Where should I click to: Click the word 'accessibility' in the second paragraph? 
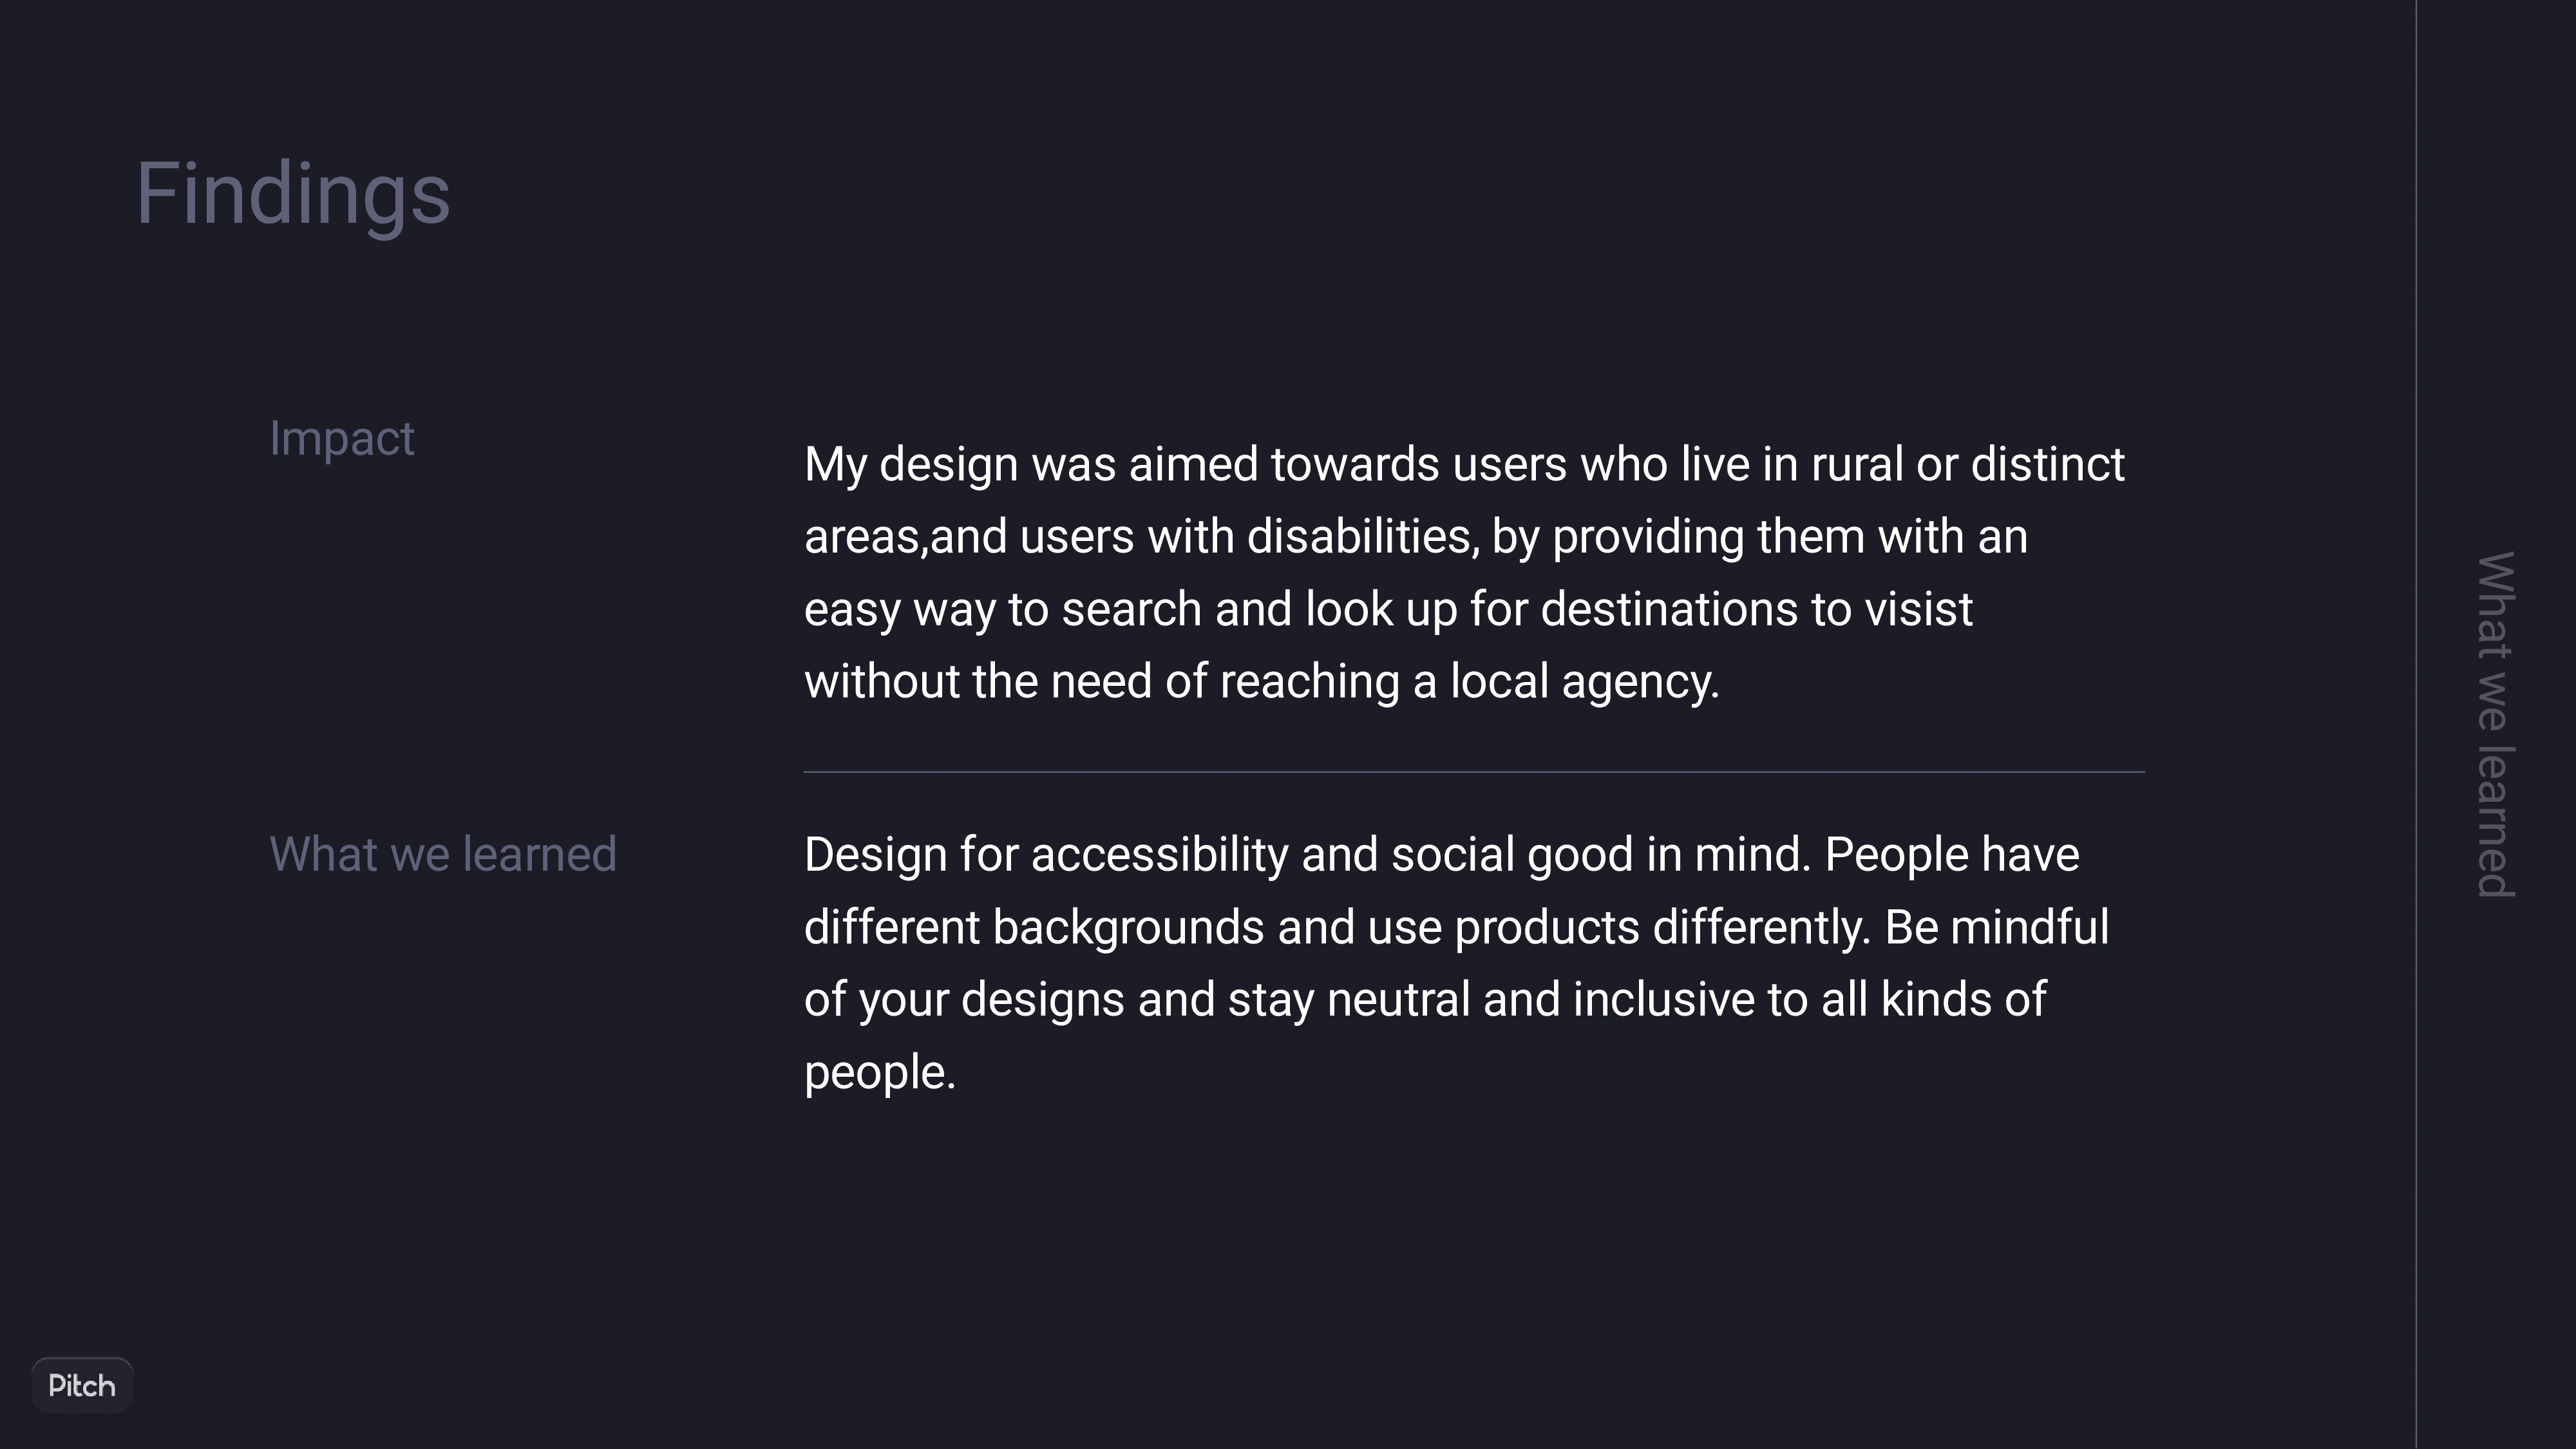tap(1159, 856)
